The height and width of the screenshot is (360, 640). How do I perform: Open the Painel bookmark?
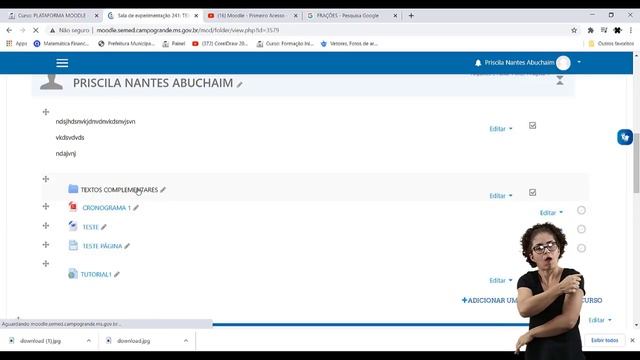tap(173, 43)
